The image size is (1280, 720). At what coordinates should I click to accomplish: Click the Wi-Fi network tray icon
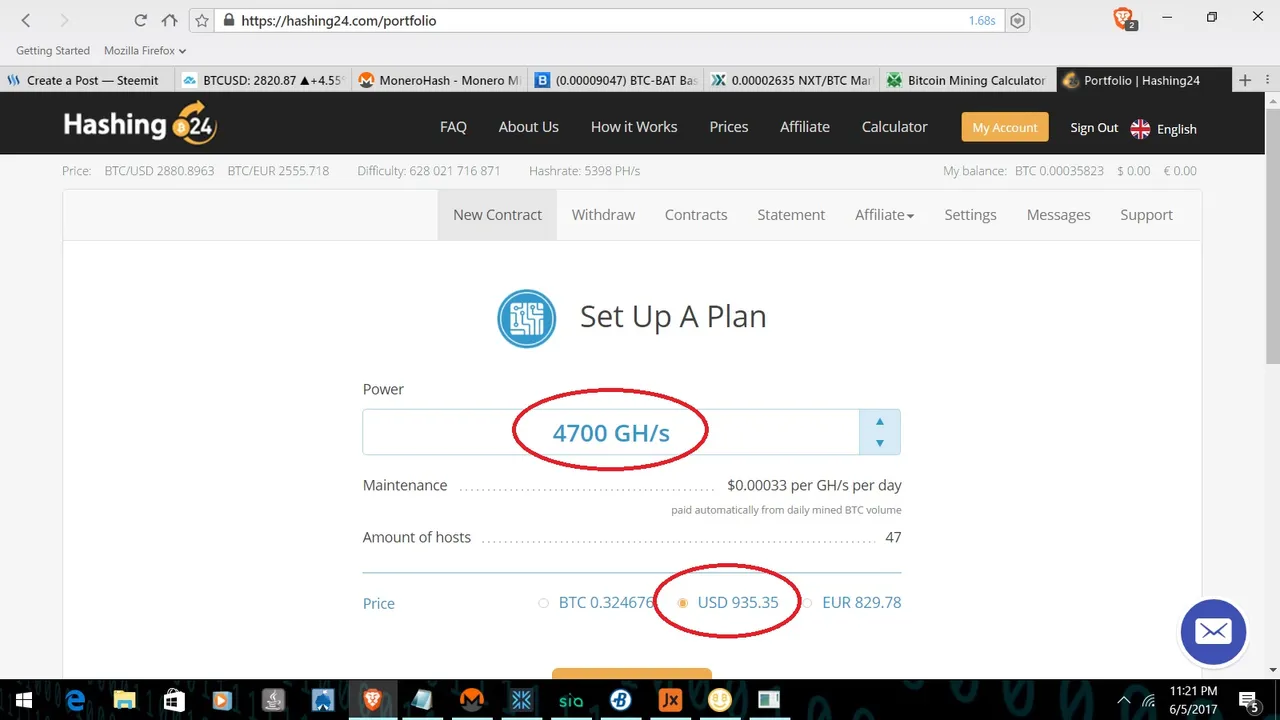click(1149, 700)
